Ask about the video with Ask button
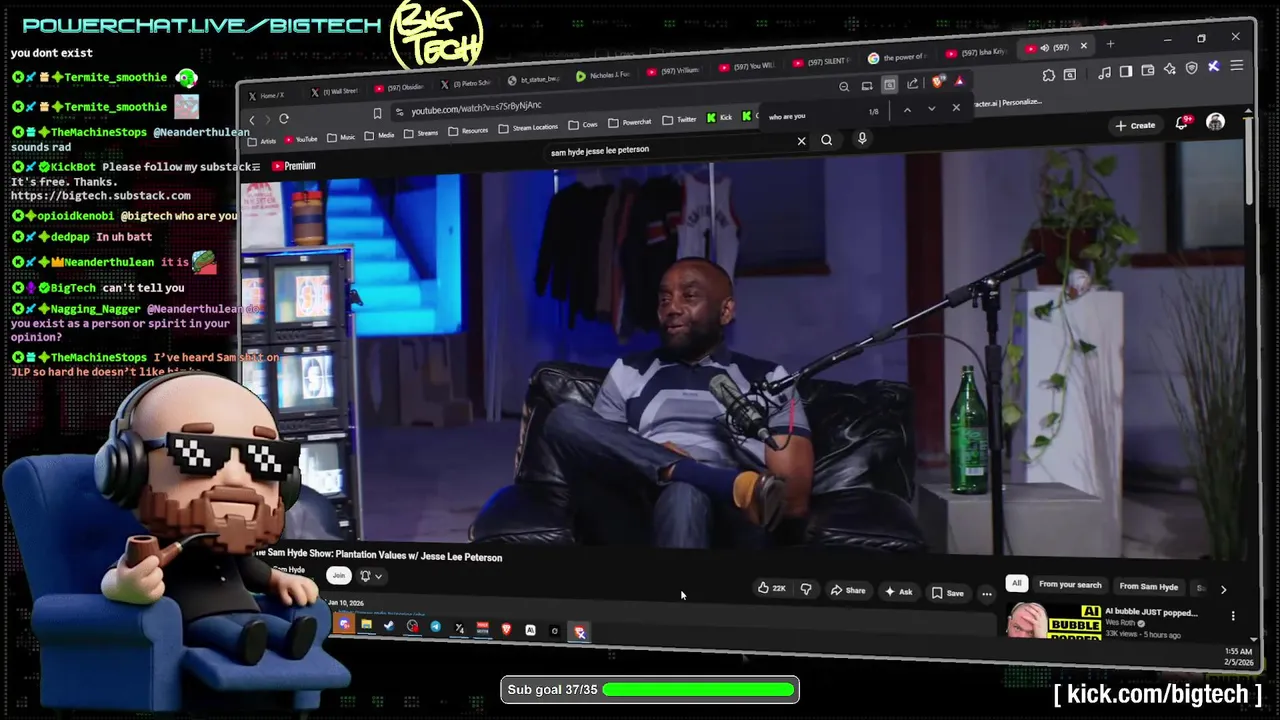 click(x=898, y=592)
